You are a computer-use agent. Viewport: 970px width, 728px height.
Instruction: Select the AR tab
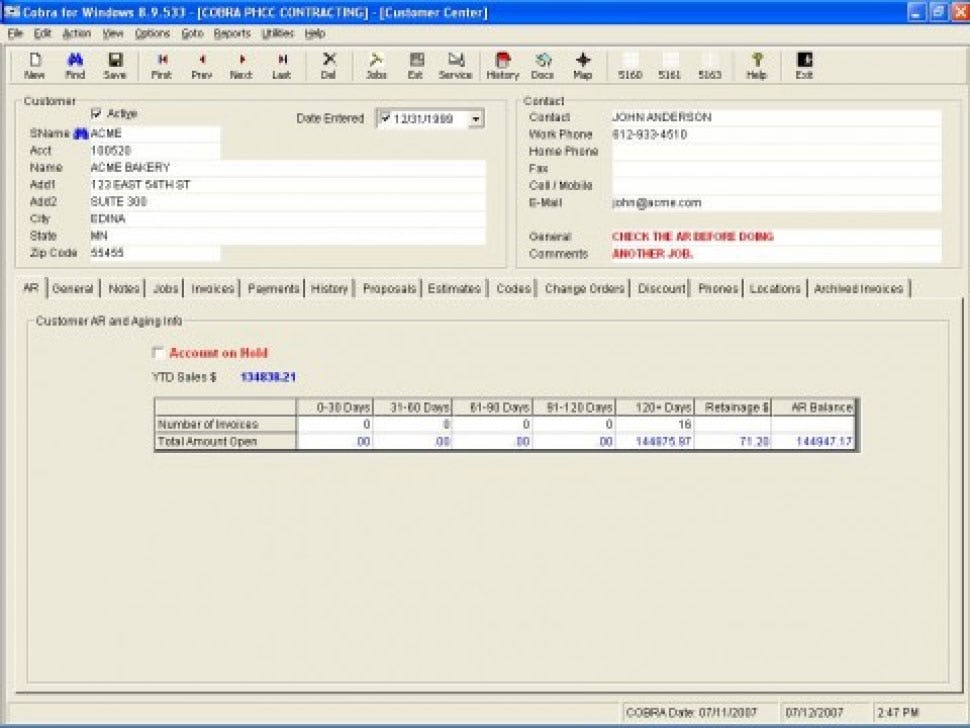click(x=31, y=288)
